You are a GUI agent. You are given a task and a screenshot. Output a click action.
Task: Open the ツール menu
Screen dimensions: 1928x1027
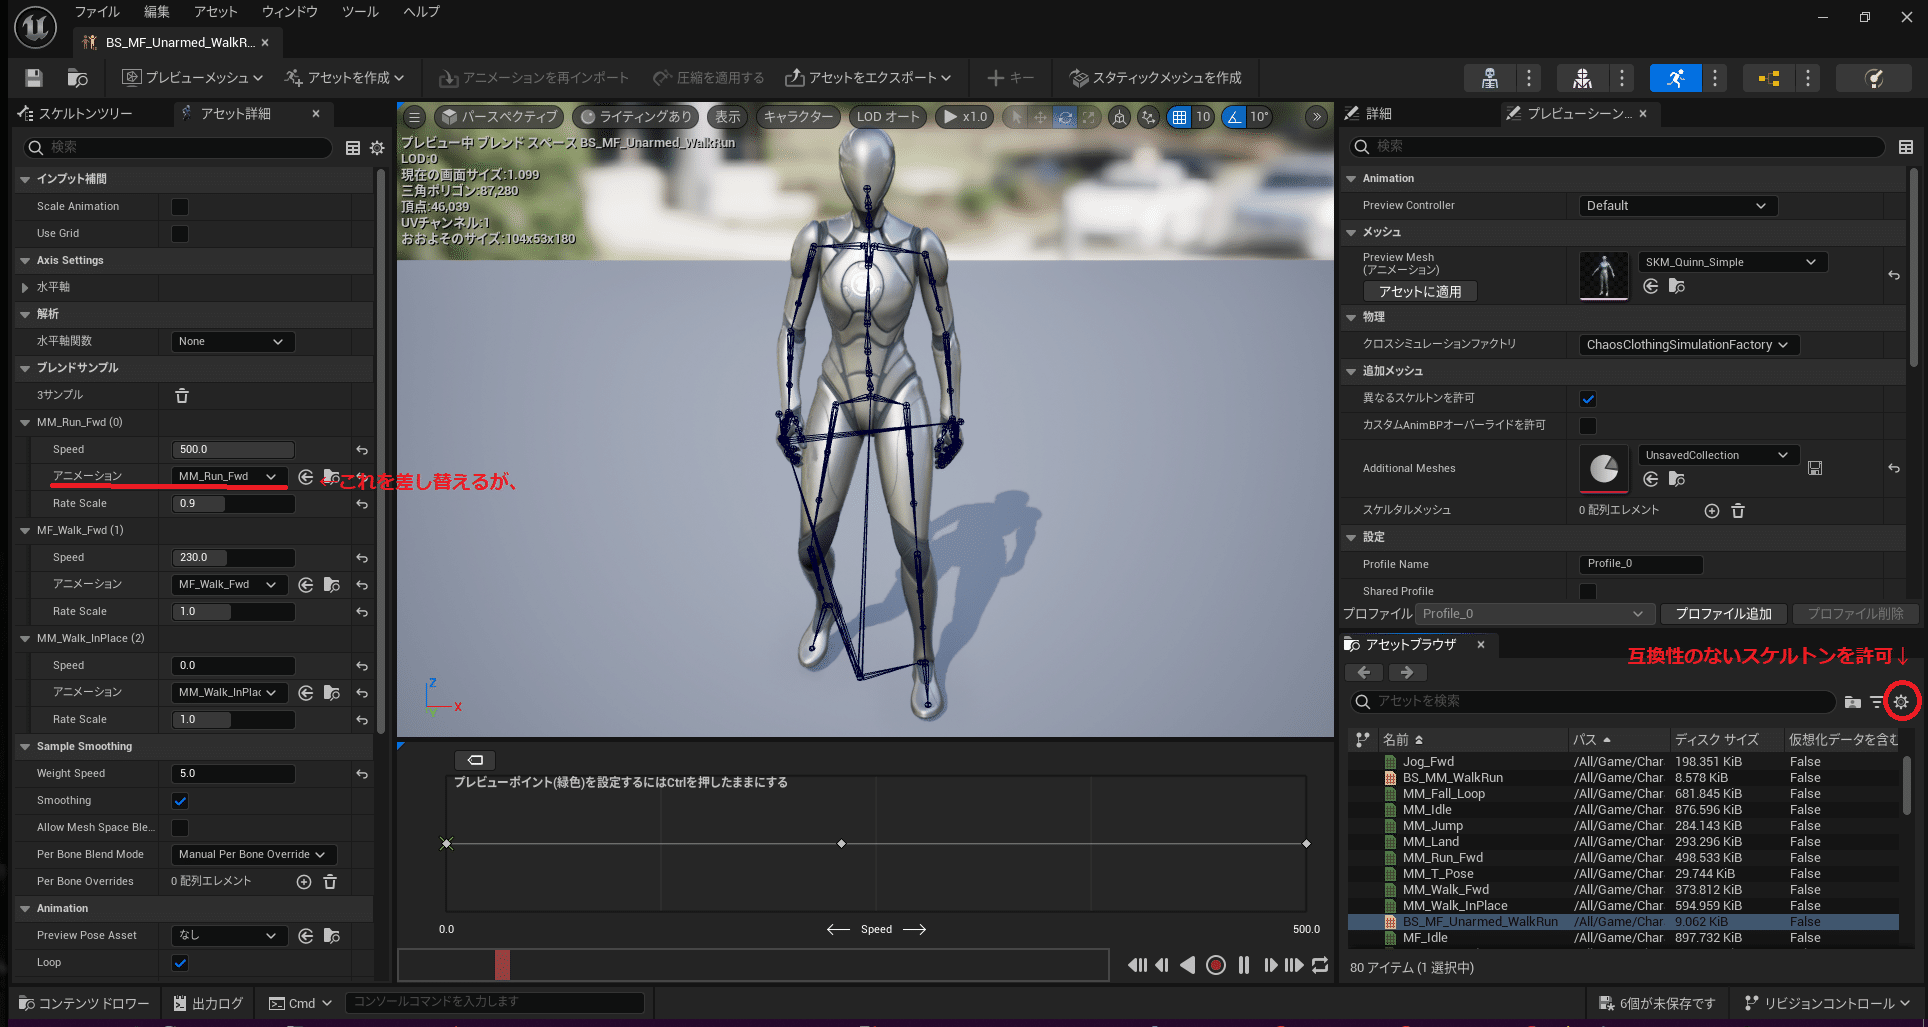pyautogui.click(x=360, y=12)
